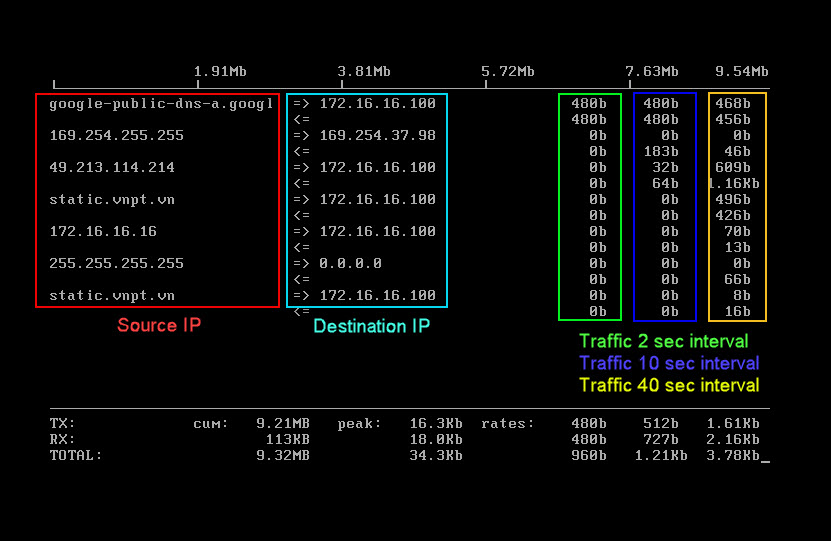Click peak RX value 18.0Kb
The height and width of the screenshot is (541, 831).
tap(436, 439)
